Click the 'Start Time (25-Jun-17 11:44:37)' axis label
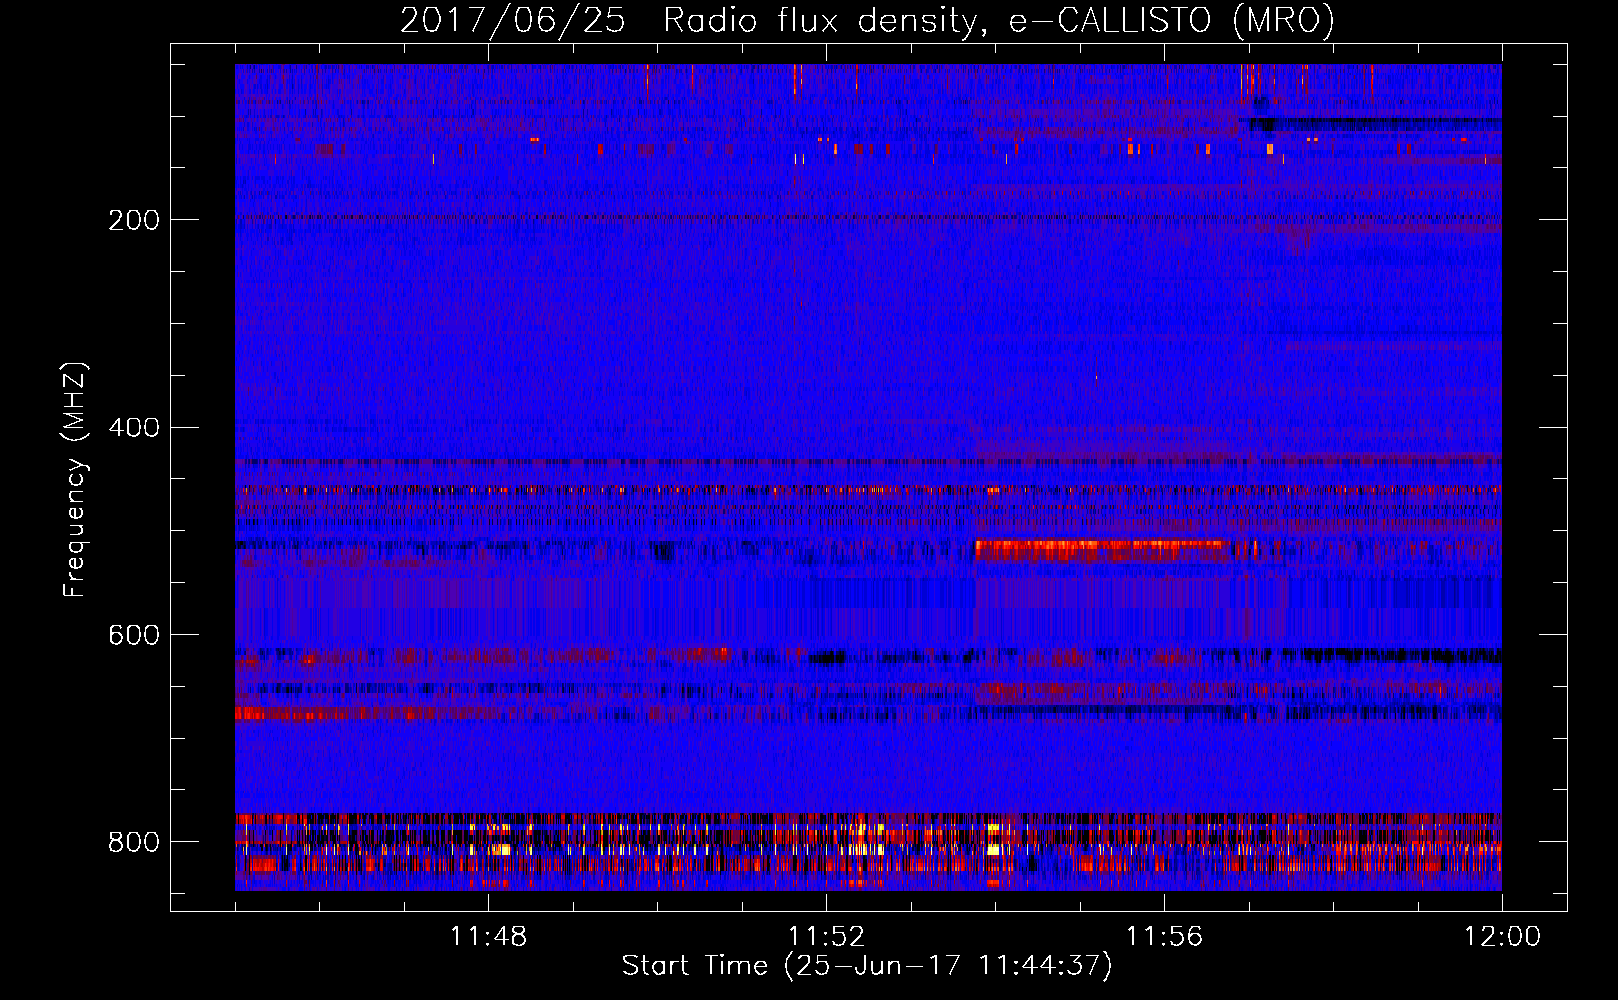Screen dimensions: 1618x1000 867,966
